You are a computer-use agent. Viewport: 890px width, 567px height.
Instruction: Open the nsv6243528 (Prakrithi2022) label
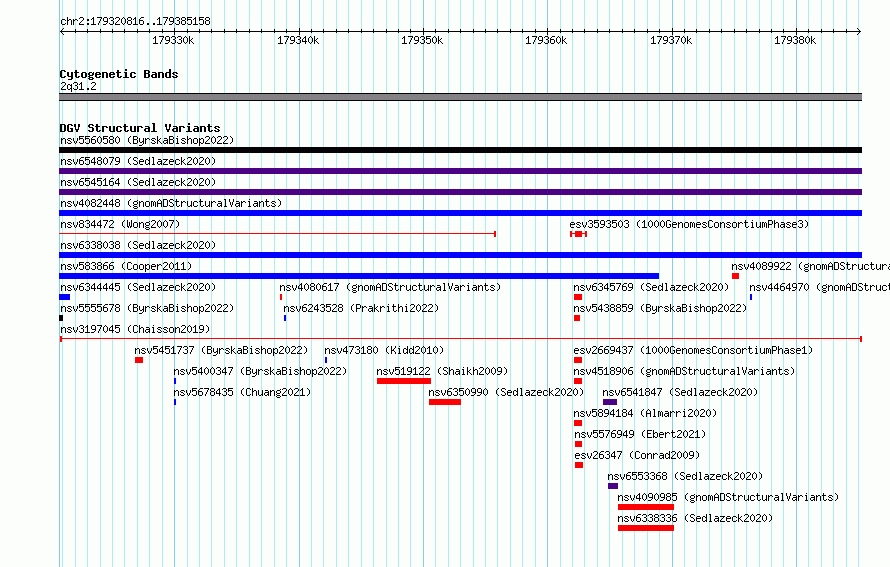361,308
